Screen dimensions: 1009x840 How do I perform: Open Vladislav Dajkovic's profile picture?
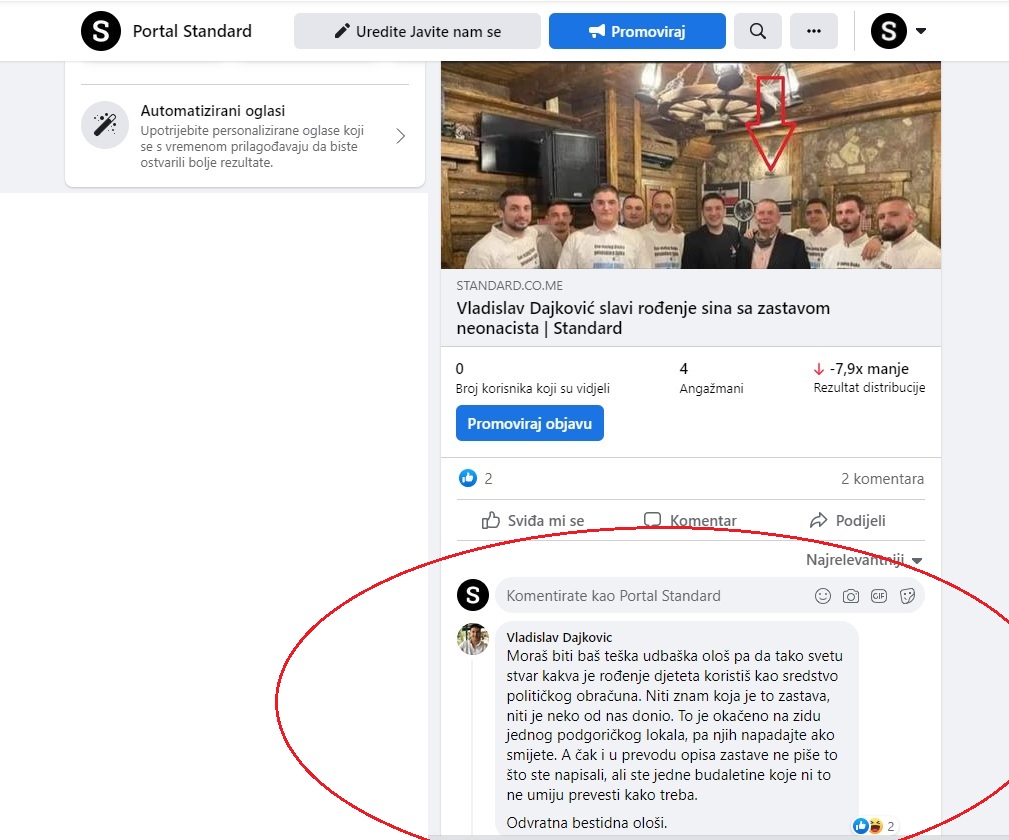pyautogui.click(x=473, y=639)
